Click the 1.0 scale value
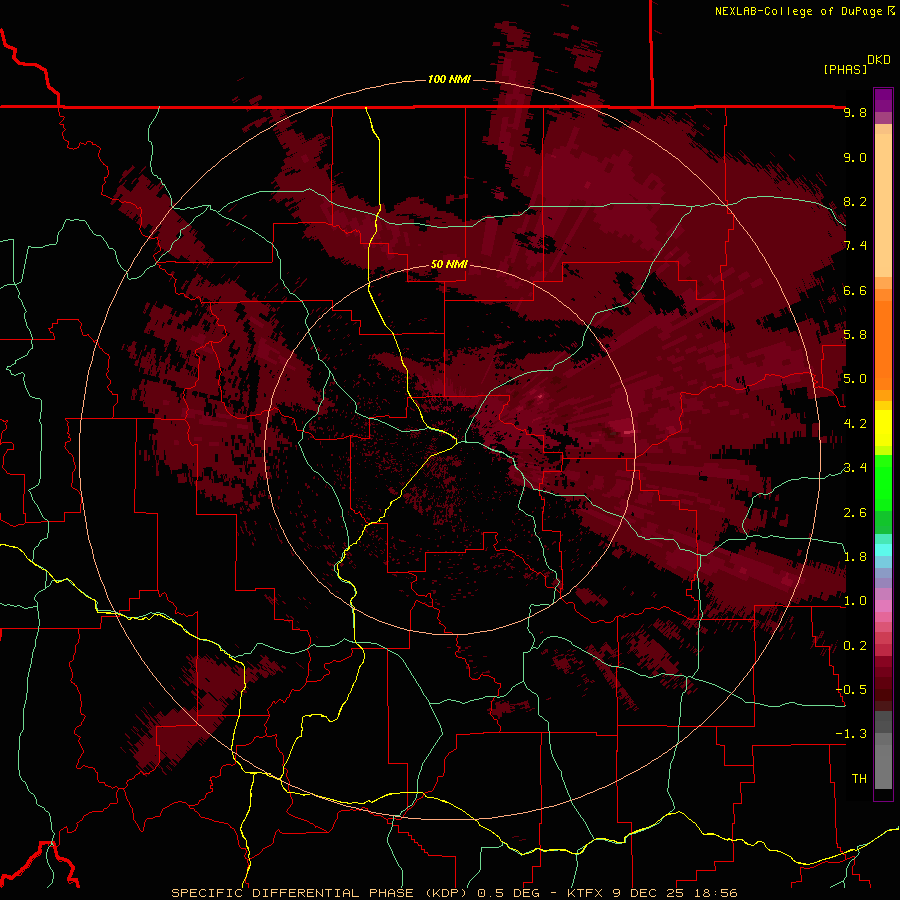Image resolution: width=900 pixels, height=900 pixels. tap(855, 601)
